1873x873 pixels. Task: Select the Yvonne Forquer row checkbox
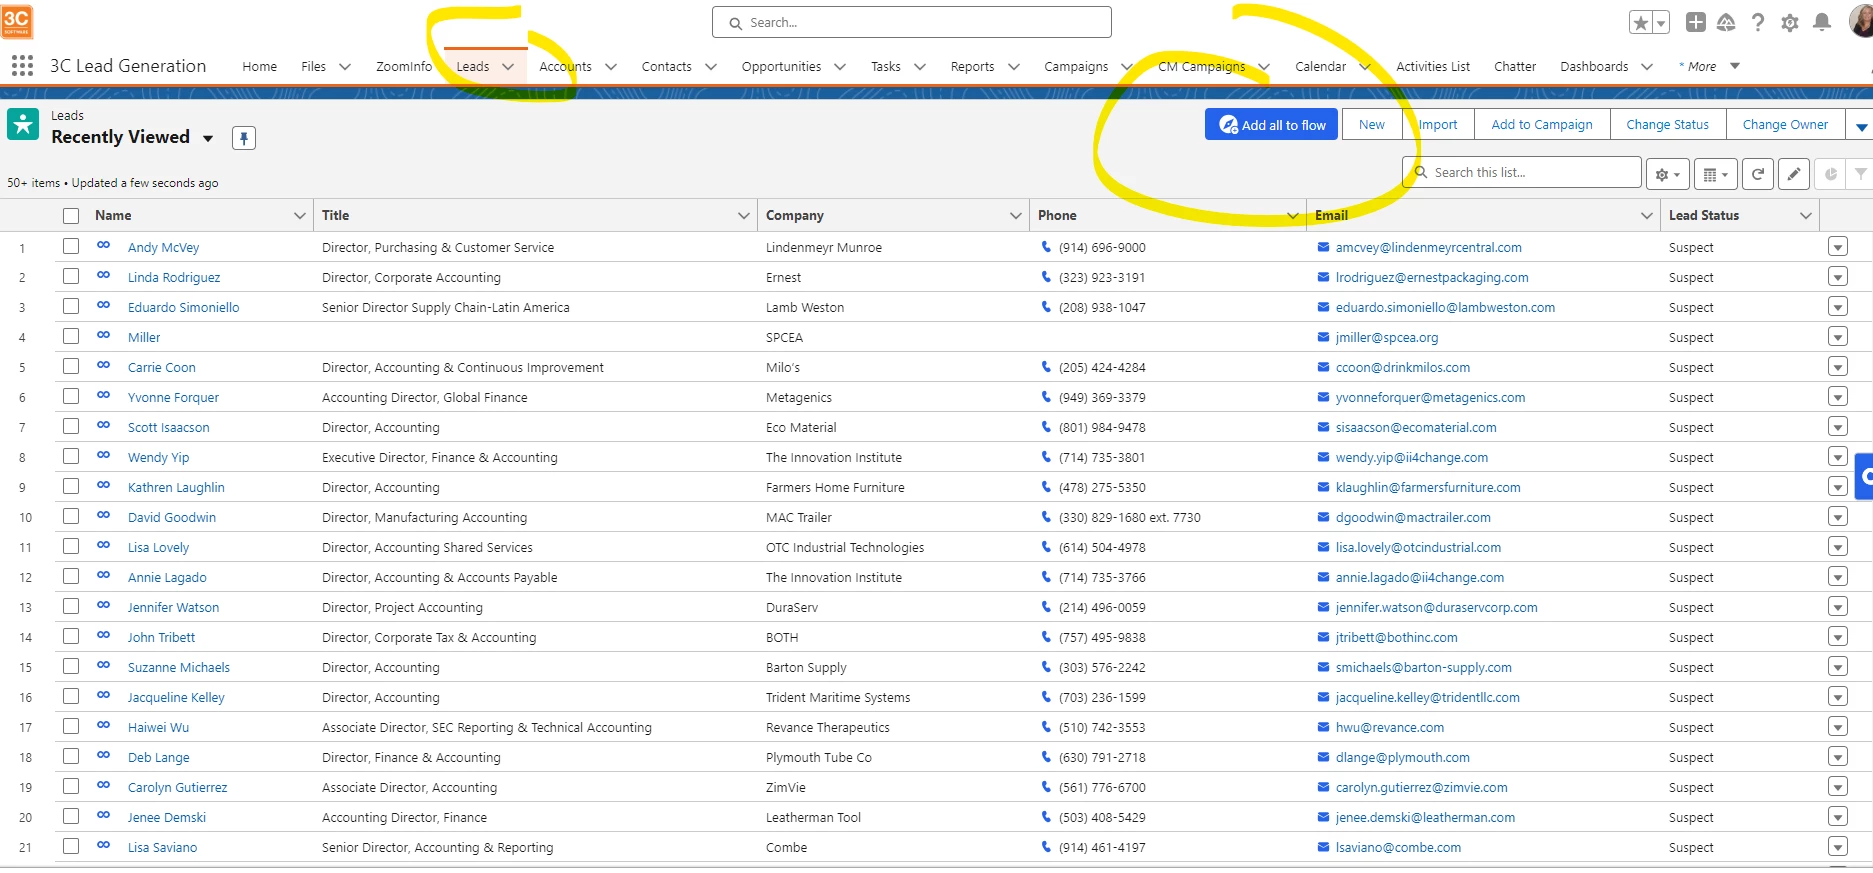[70, 396]
